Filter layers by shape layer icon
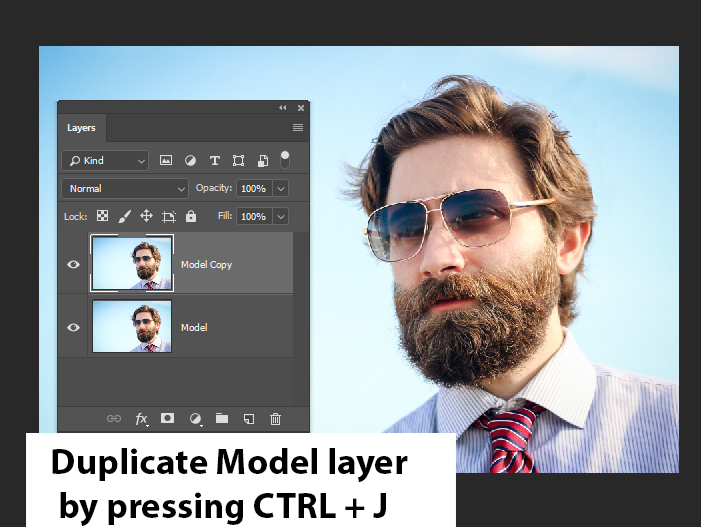The width and height of the screenshot is (701, 527). pos(238,160)
